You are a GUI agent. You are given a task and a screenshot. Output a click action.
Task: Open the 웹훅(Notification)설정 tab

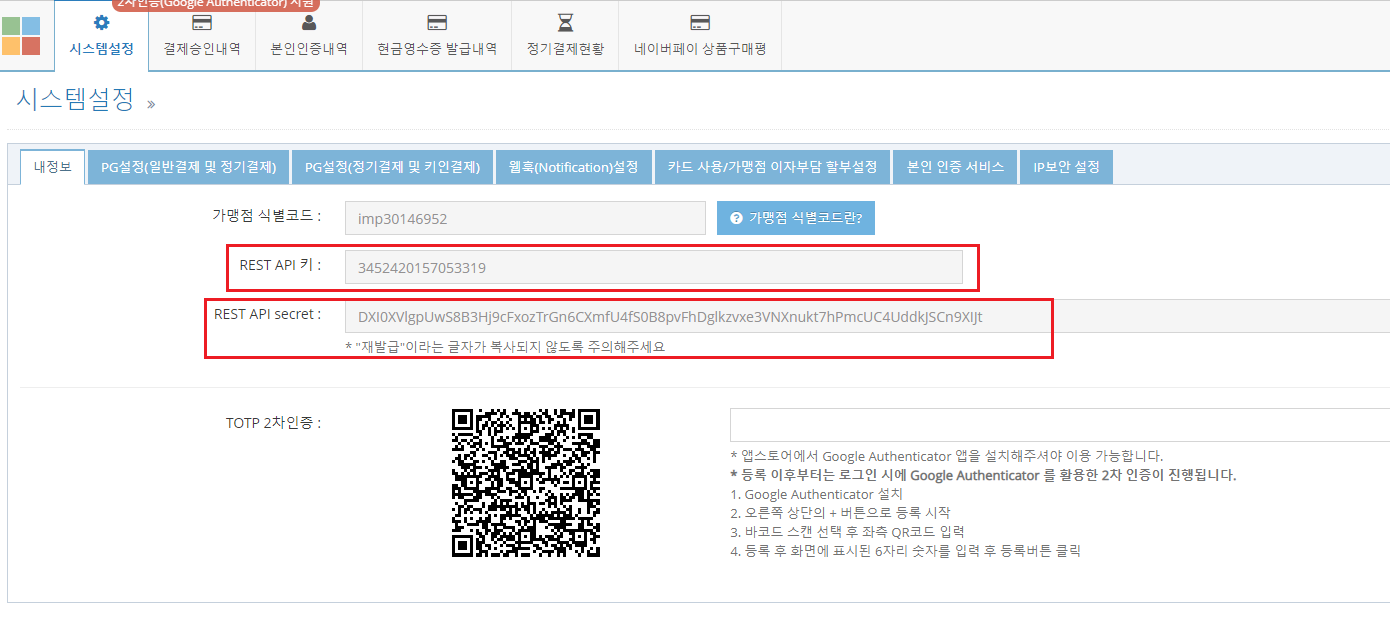tap(573, 167)
